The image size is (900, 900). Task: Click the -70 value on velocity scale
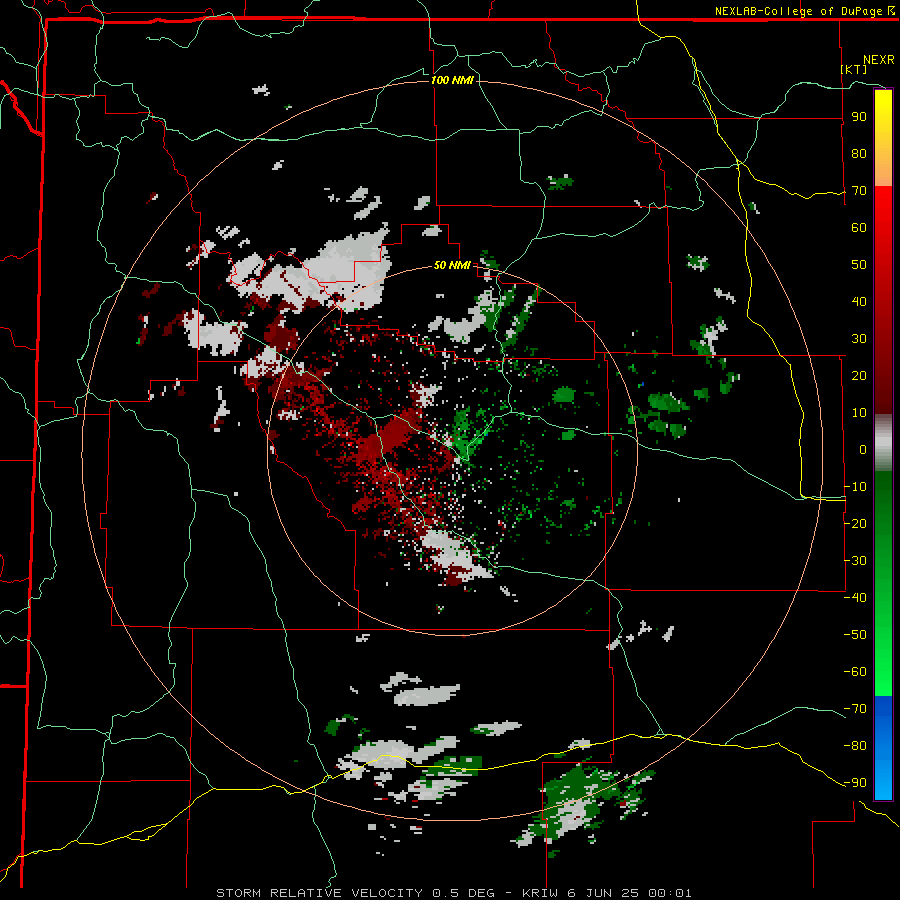coord(855,709)
